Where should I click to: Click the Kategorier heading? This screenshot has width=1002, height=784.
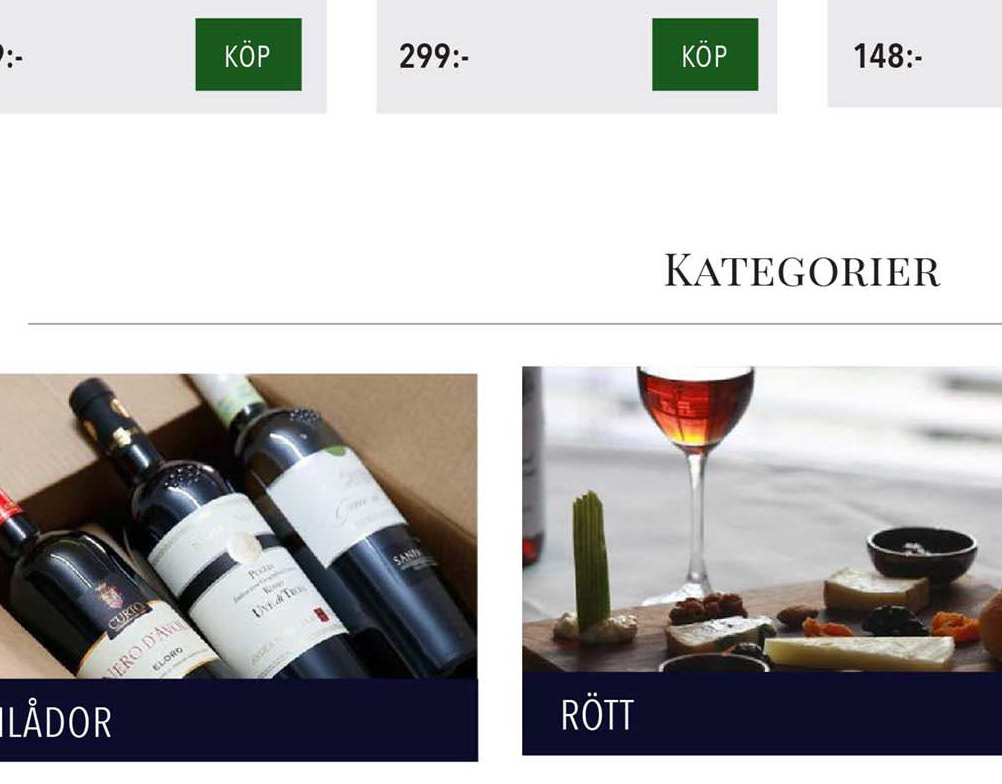(802, 270)
